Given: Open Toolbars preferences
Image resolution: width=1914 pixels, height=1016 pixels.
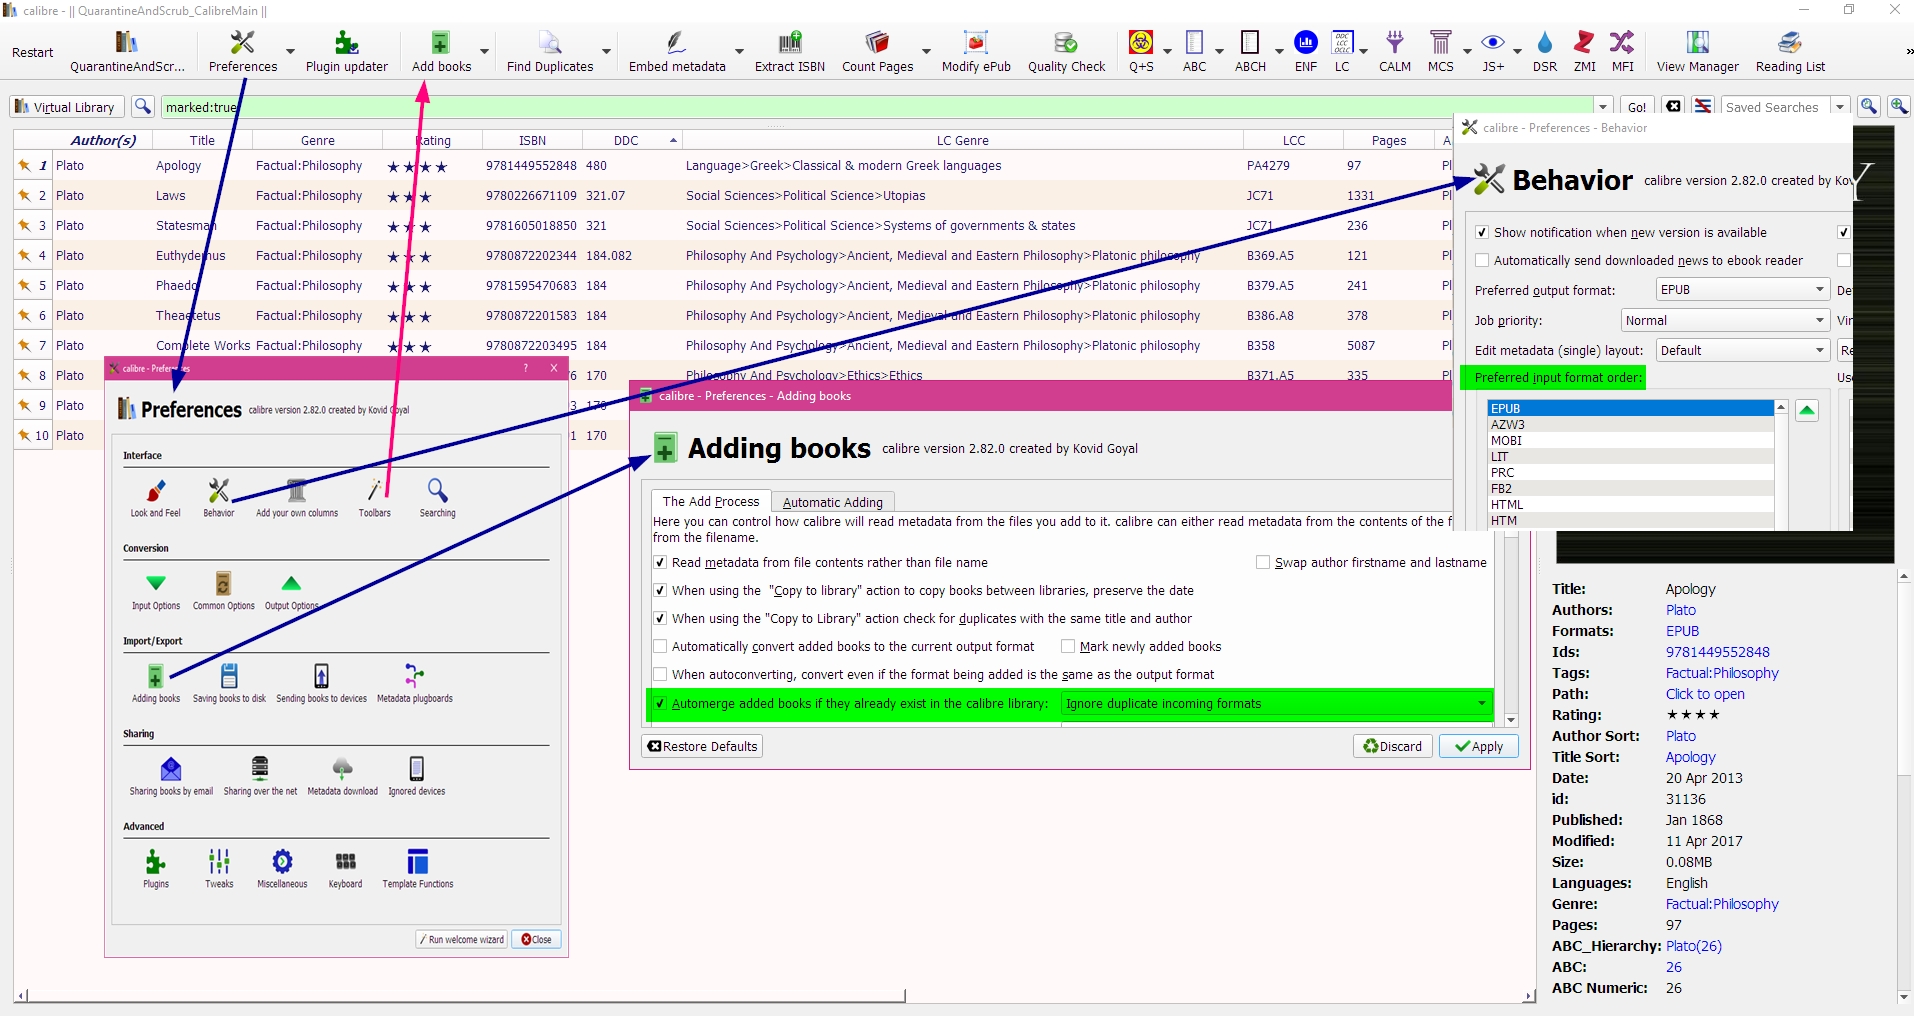Looking at the screenshot, I should [375, 497].
